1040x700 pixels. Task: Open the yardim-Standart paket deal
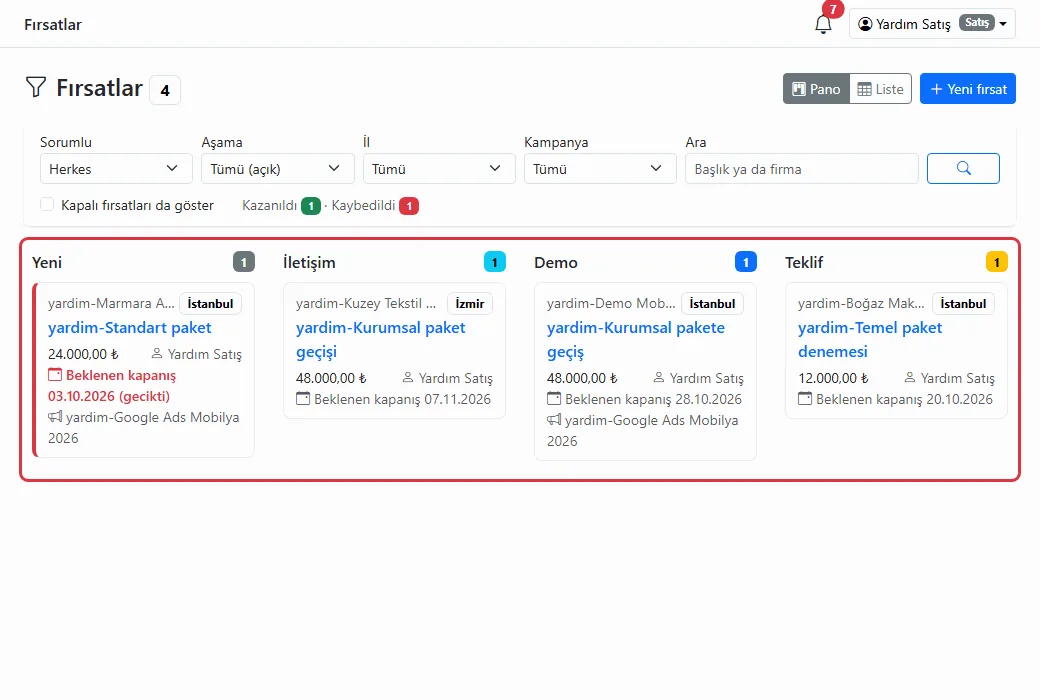(x=129, y=328)
